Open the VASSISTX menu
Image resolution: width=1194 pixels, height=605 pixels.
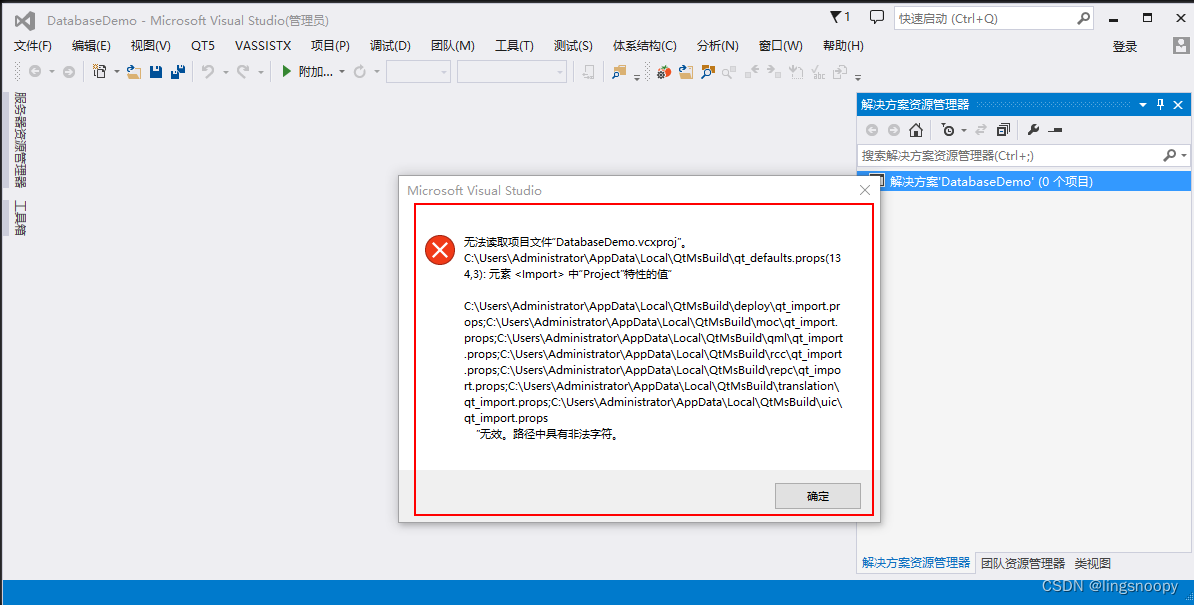263,46
